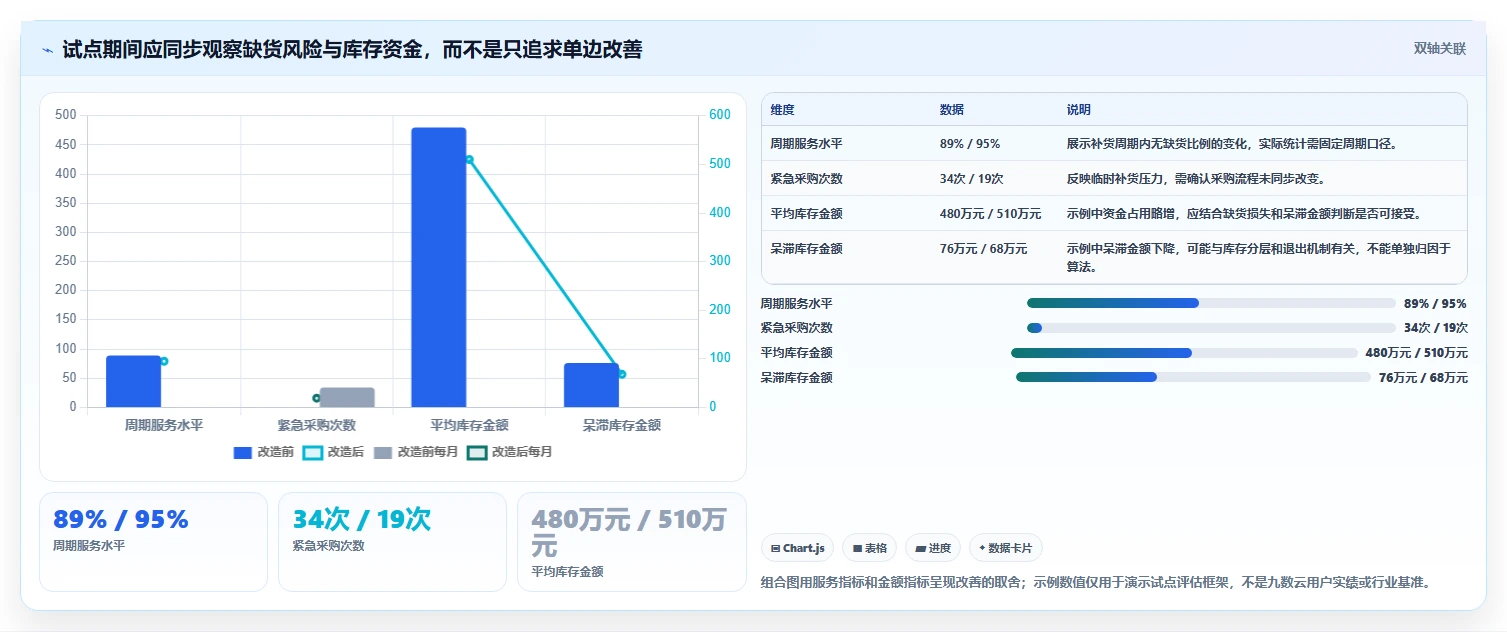Click the blue 周期服务水平 bar
The image size is (1507, 632).
[133, 381]
